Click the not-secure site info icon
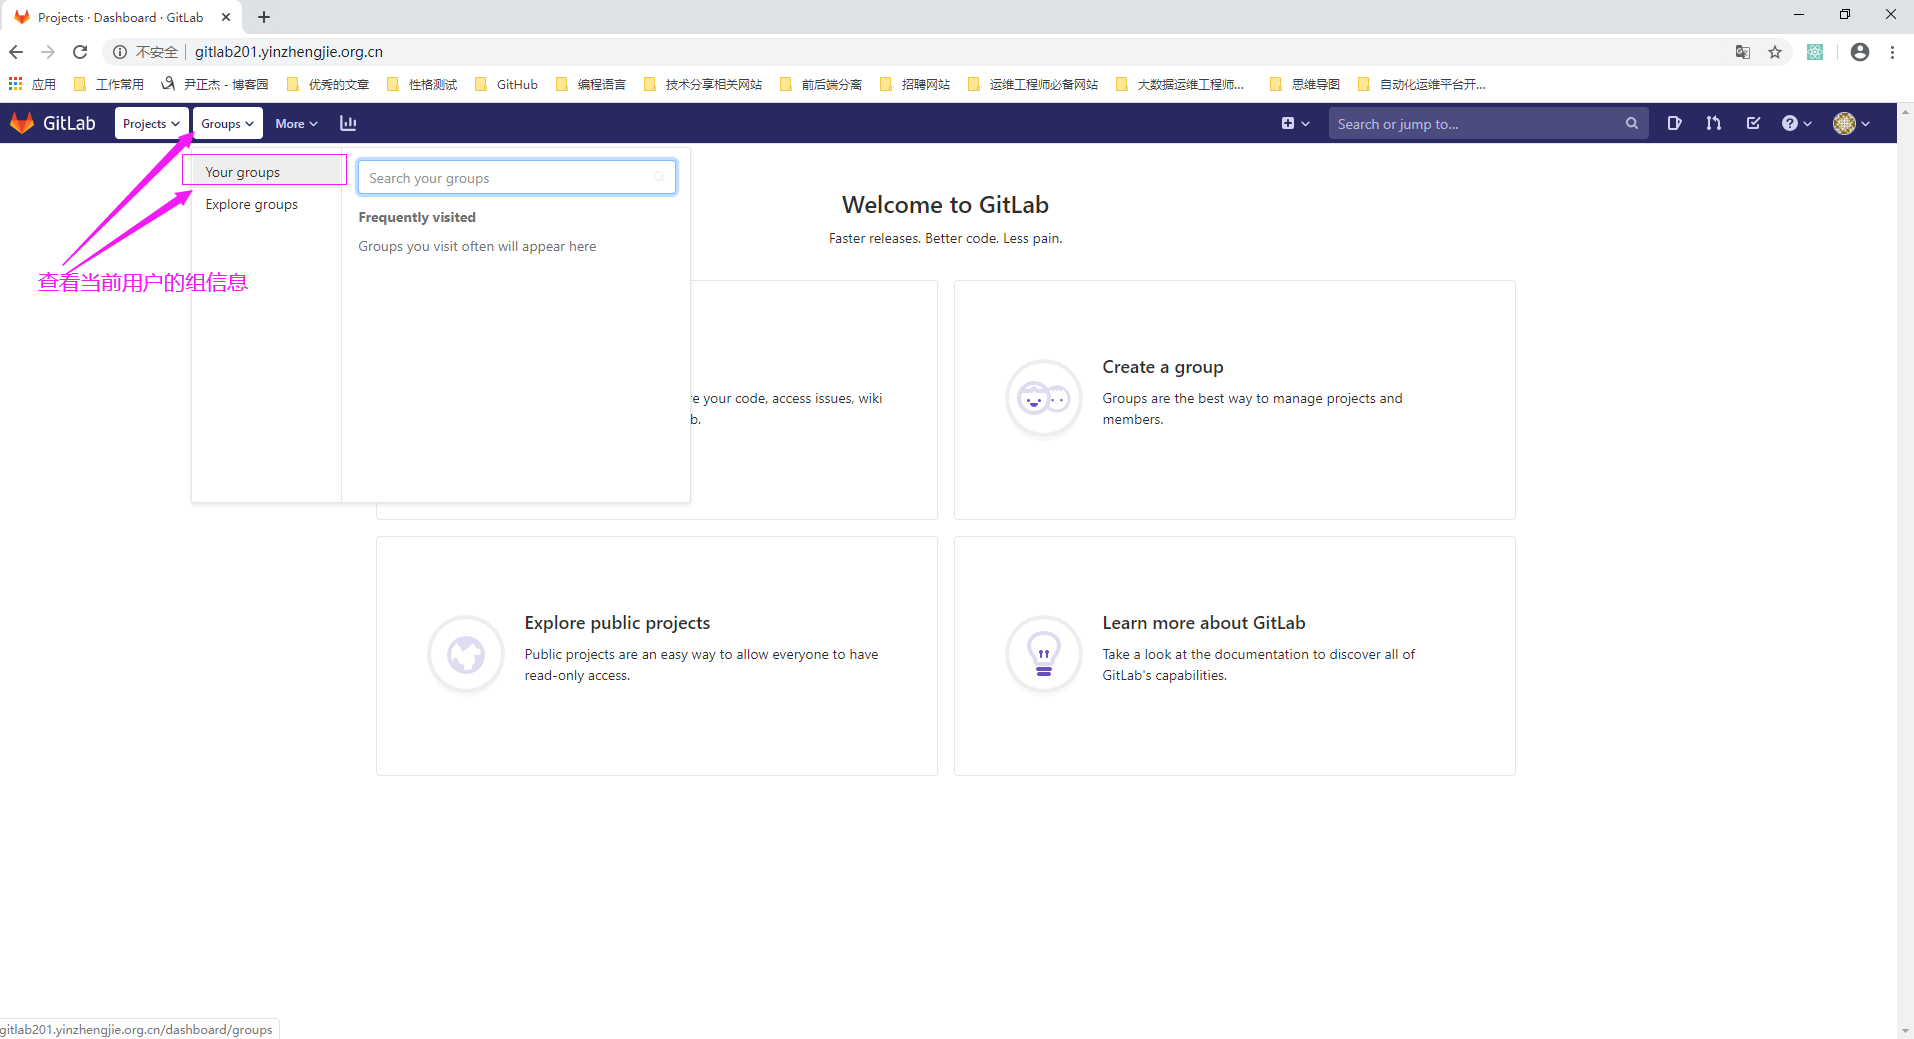 (119, 52)
